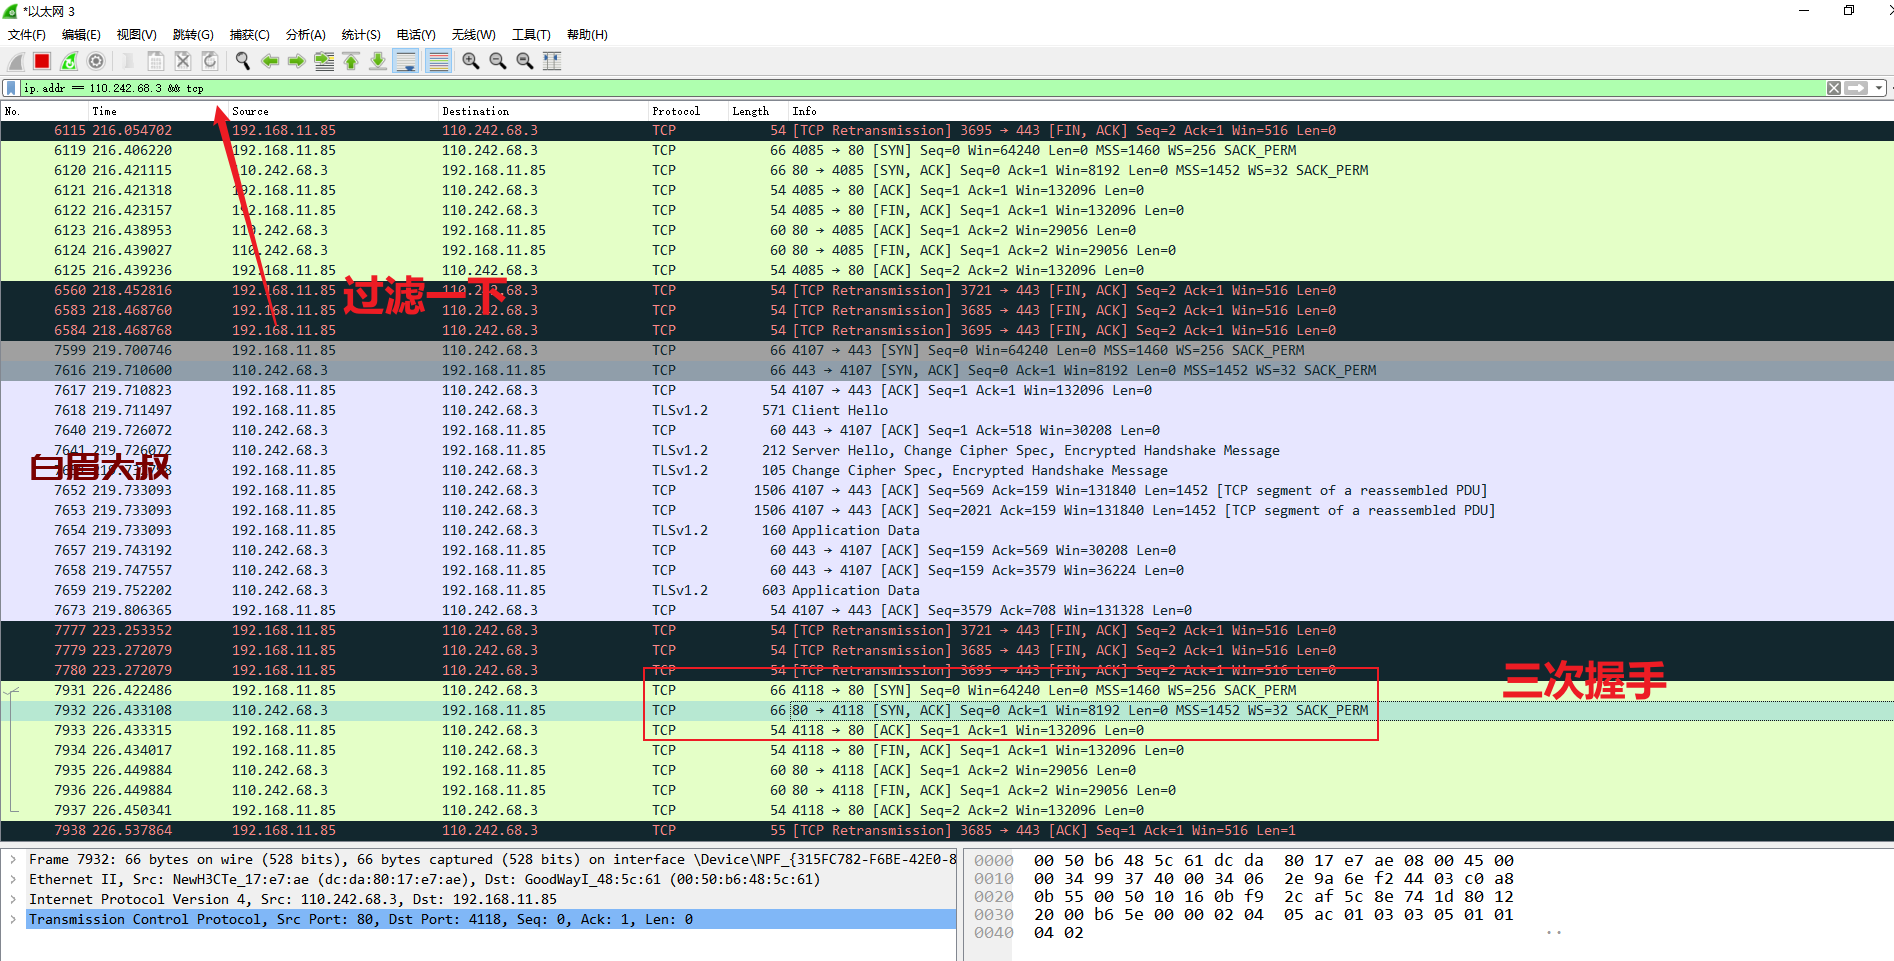Toggle auto-scroll during live capture

click(x=406, y=61)
